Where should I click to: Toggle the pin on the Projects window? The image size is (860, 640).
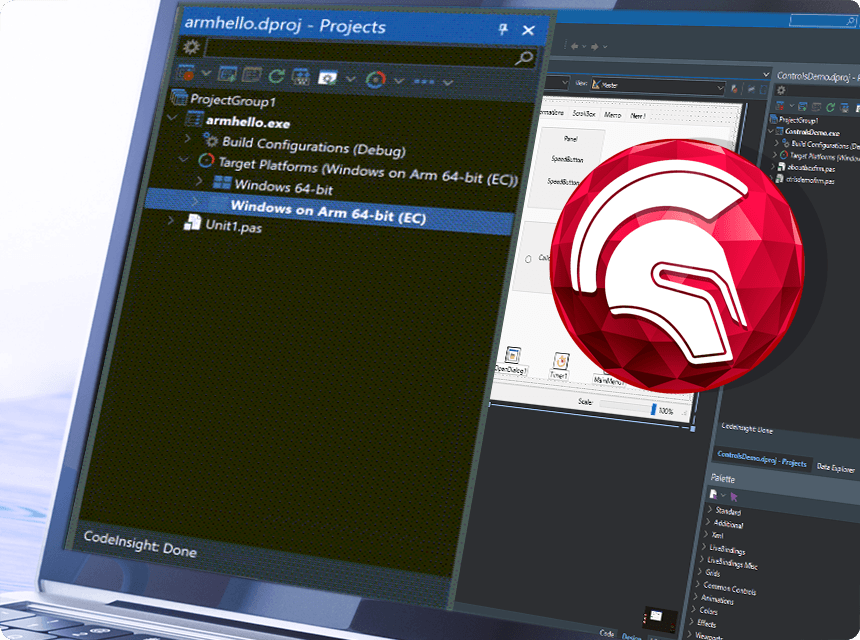[x=502, y=30]
